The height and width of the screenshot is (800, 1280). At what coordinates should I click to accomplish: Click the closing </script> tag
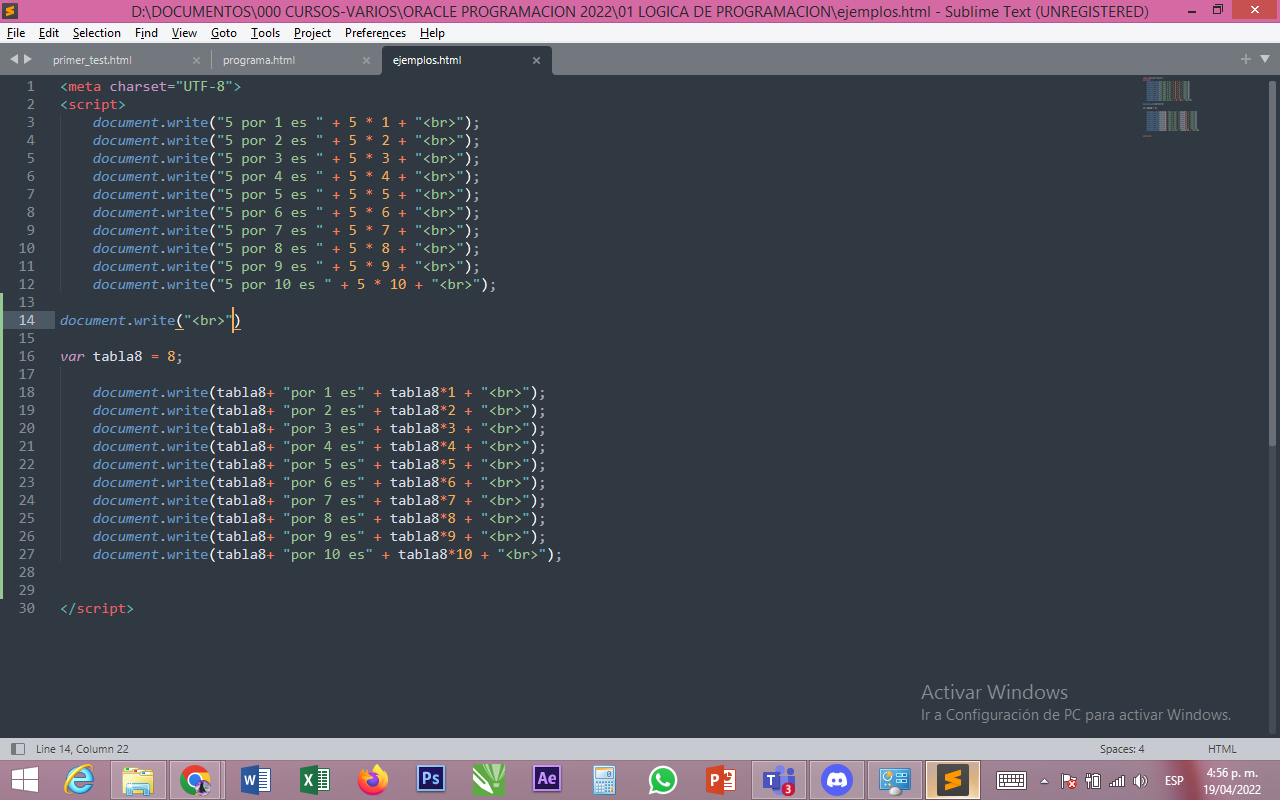[x=96, y=608]
